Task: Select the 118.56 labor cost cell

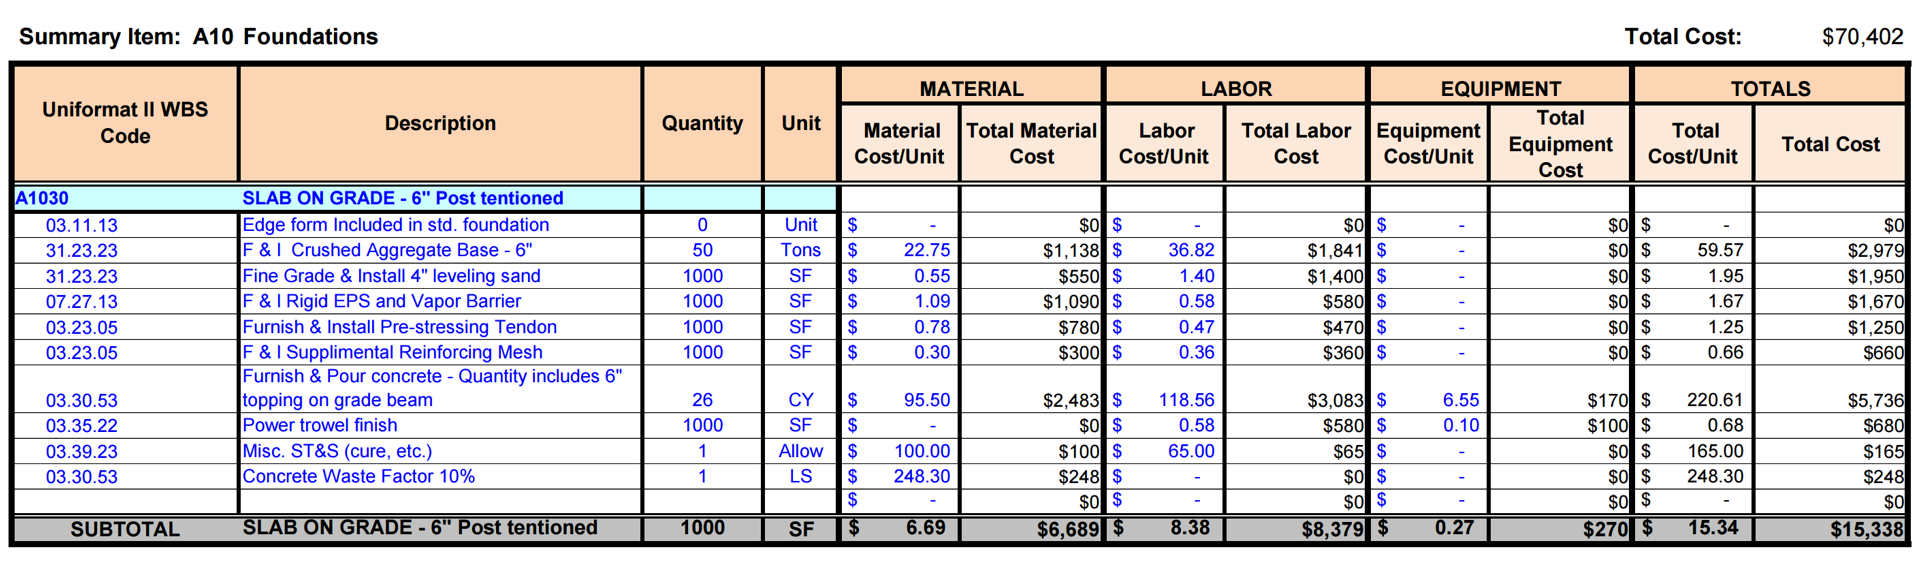Action: [1165, 400]
